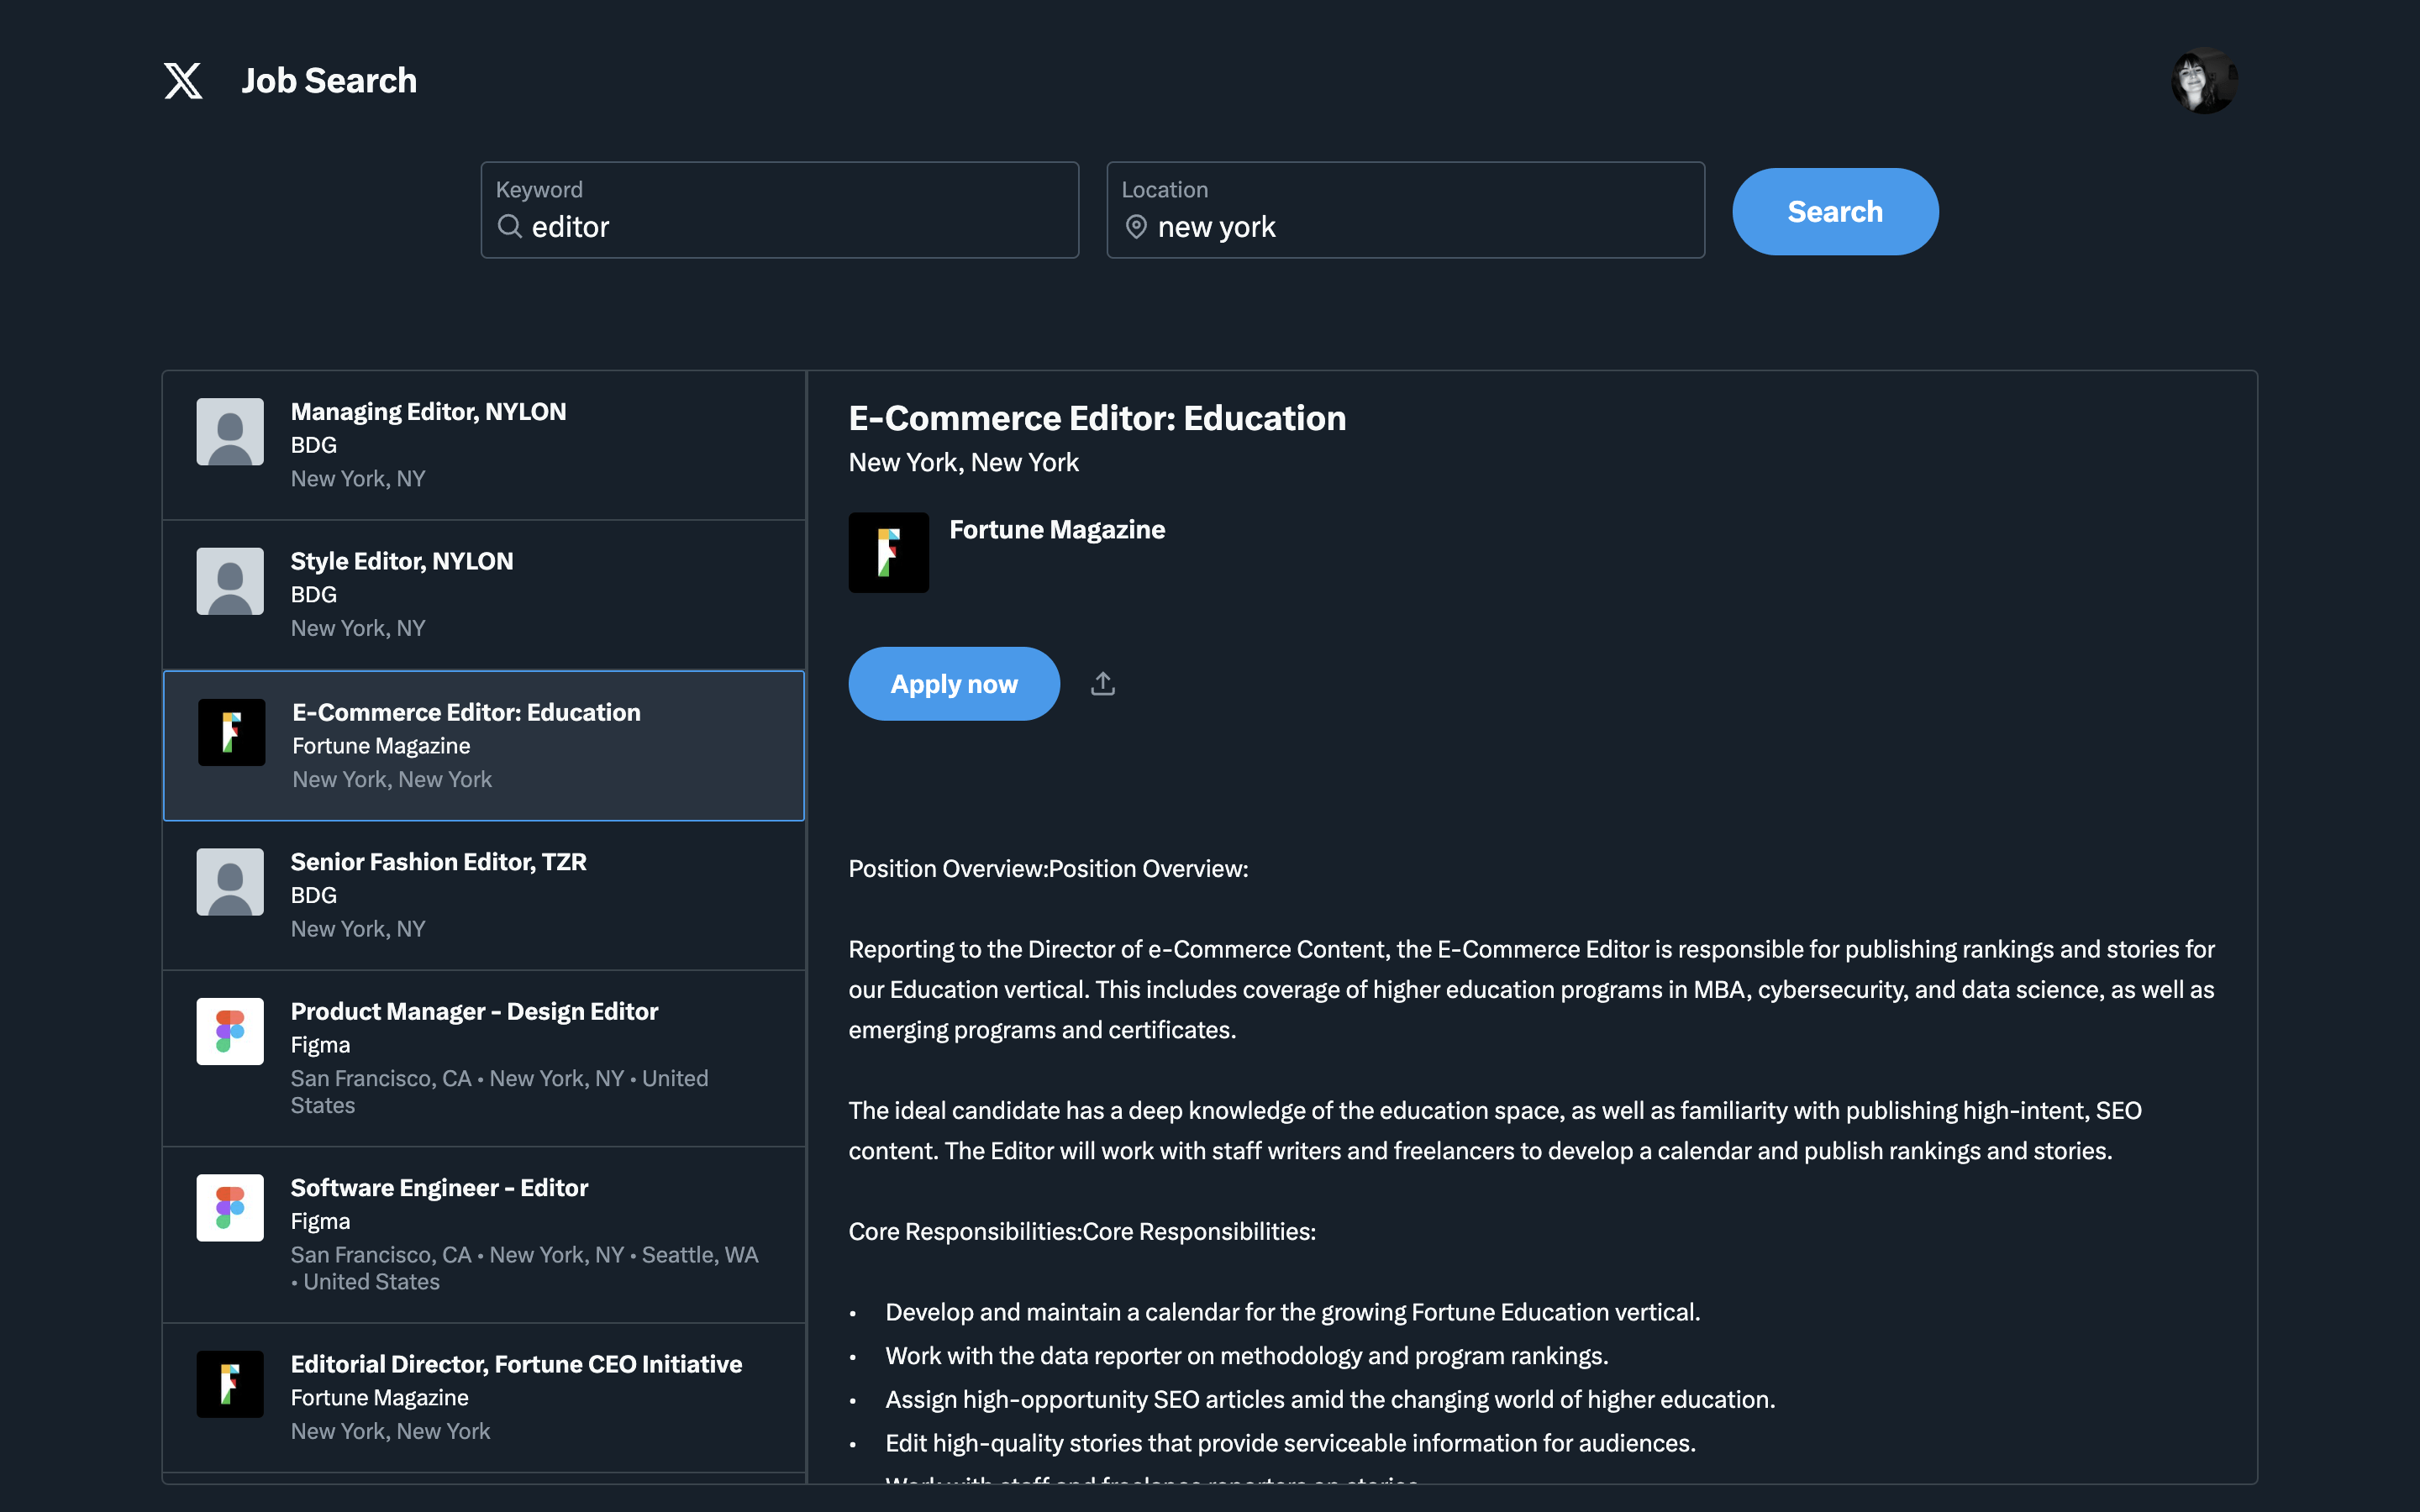Click the Job Search page title
Image resolution: width=2420 pixels, height=1512 pixels.
tap(329, 81)
